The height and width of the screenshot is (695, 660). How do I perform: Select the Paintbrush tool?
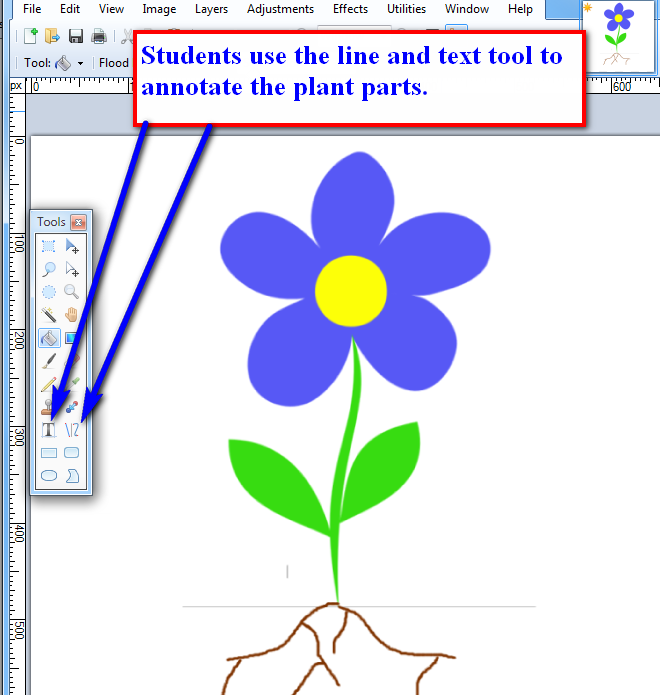pyautogui.click(x=49, y=361)
